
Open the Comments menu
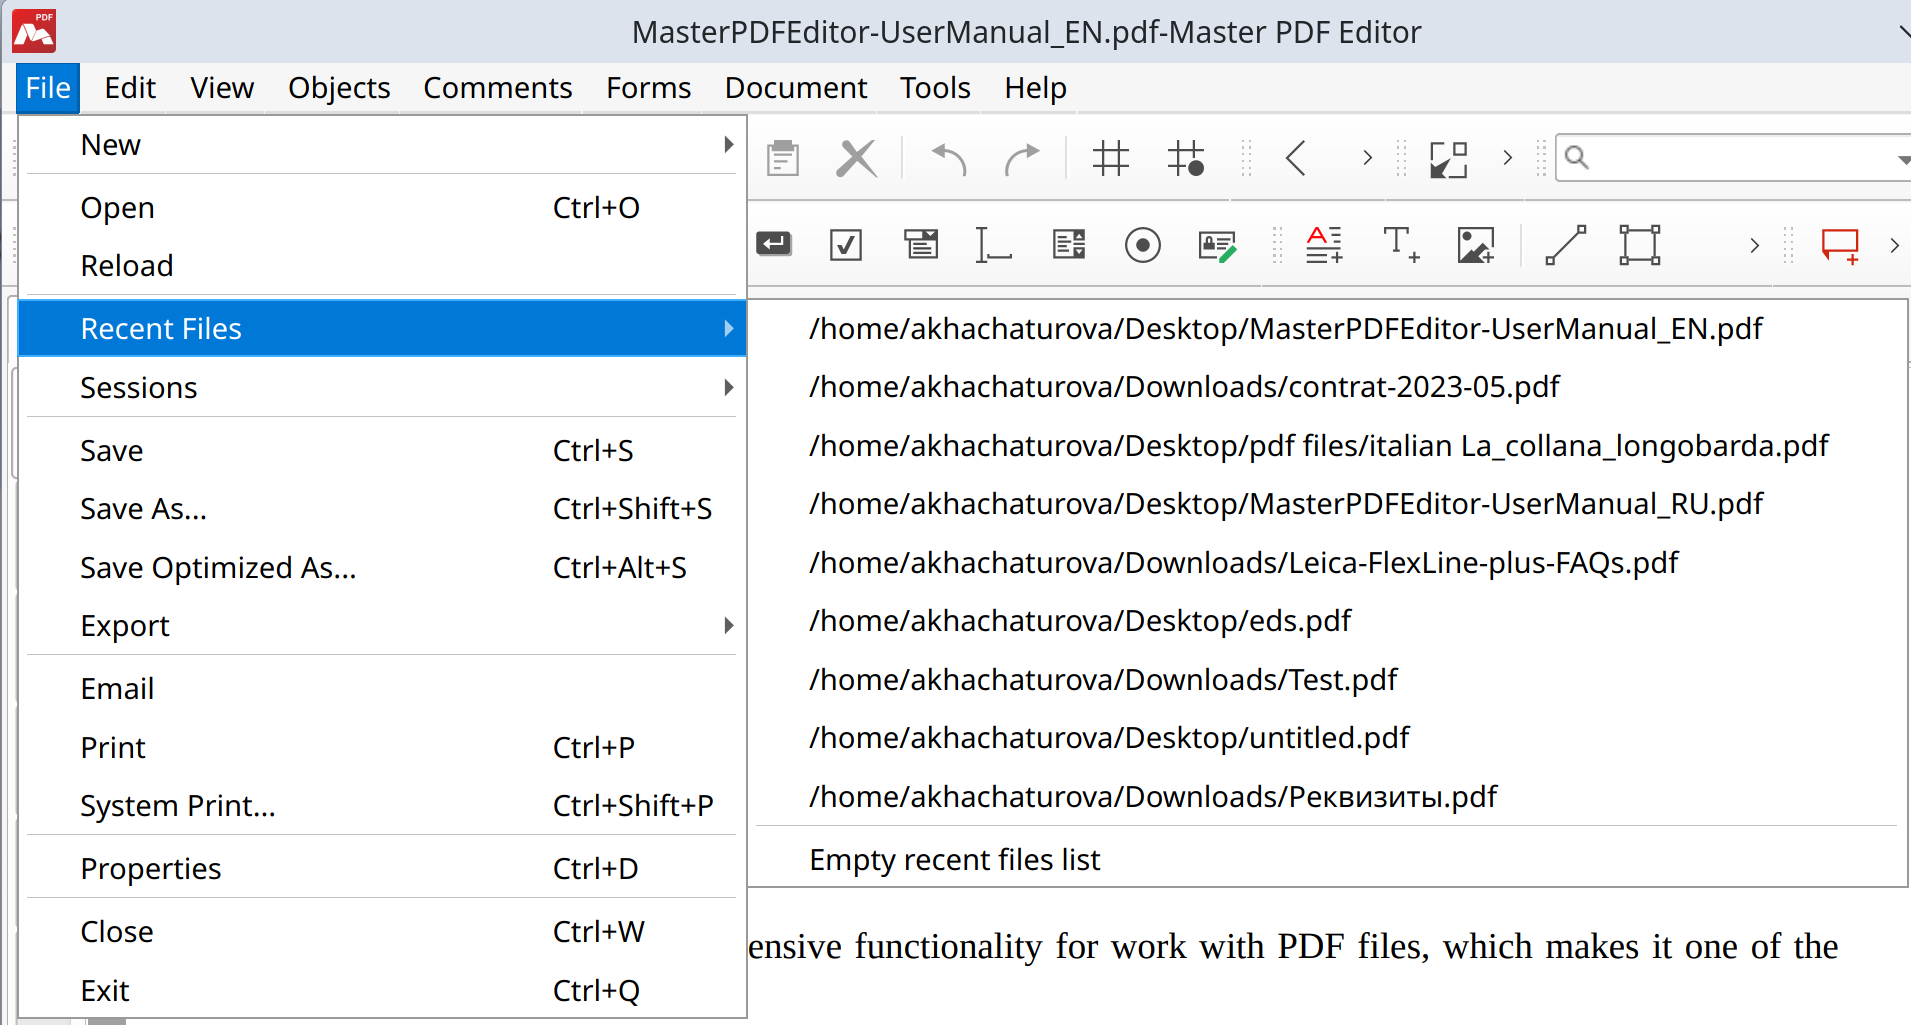pyautogui.click(x=498, y=88)
